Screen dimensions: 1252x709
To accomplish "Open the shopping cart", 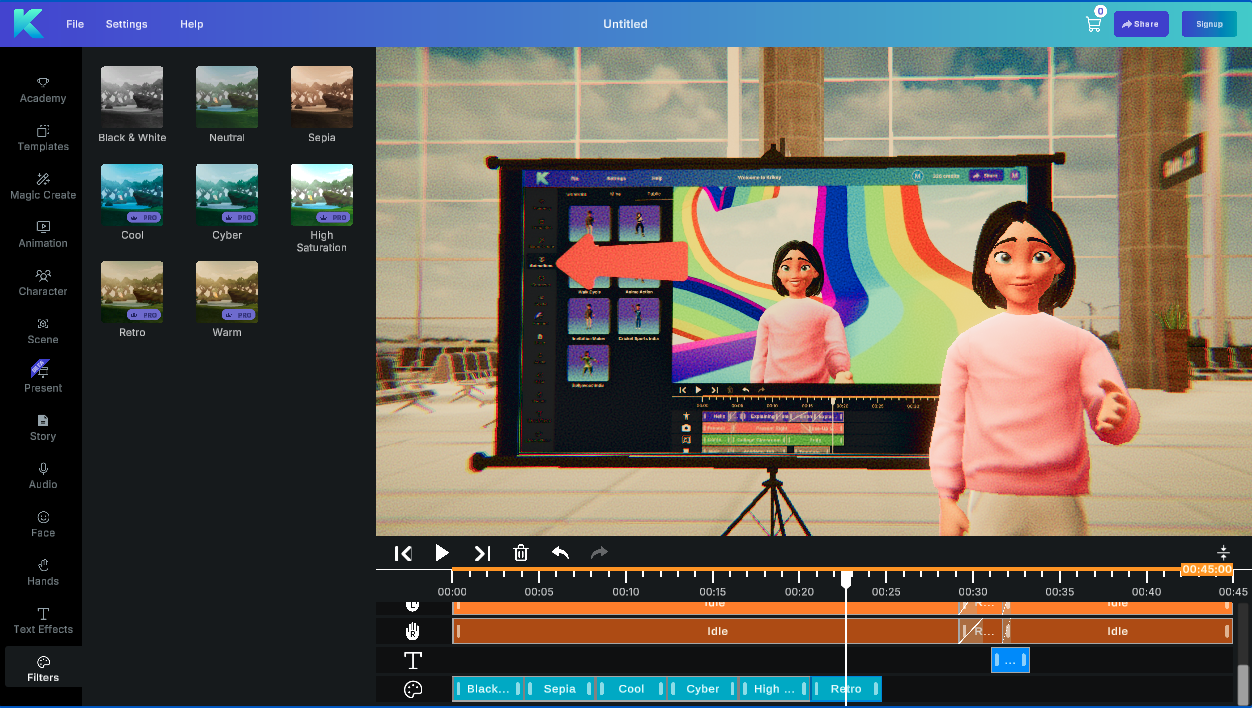I will point(1093,23).
